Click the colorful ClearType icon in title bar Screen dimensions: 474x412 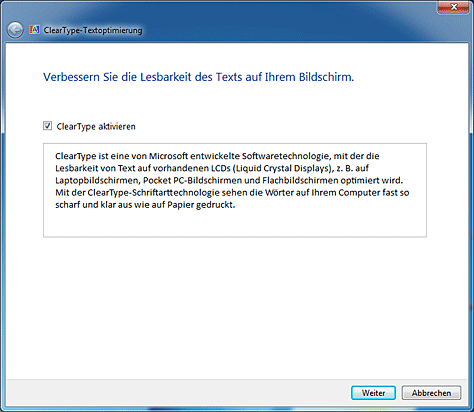(x=35, y=30)
